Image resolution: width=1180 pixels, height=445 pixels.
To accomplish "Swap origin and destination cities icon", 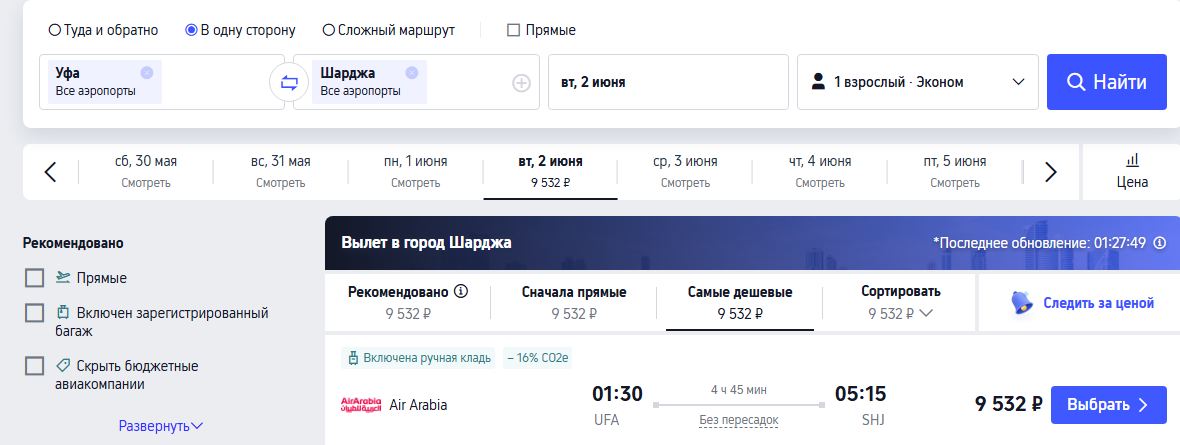I will point(289,83).
